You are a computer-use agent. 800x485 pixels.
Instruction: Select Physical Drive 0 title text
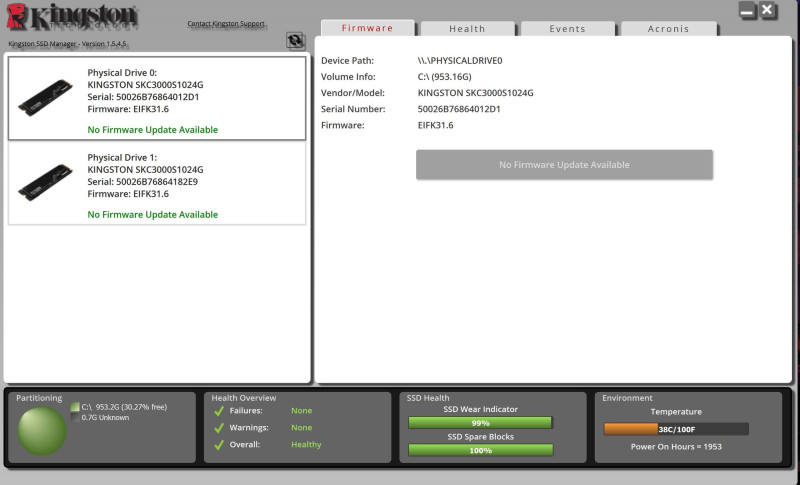[122, 73]
